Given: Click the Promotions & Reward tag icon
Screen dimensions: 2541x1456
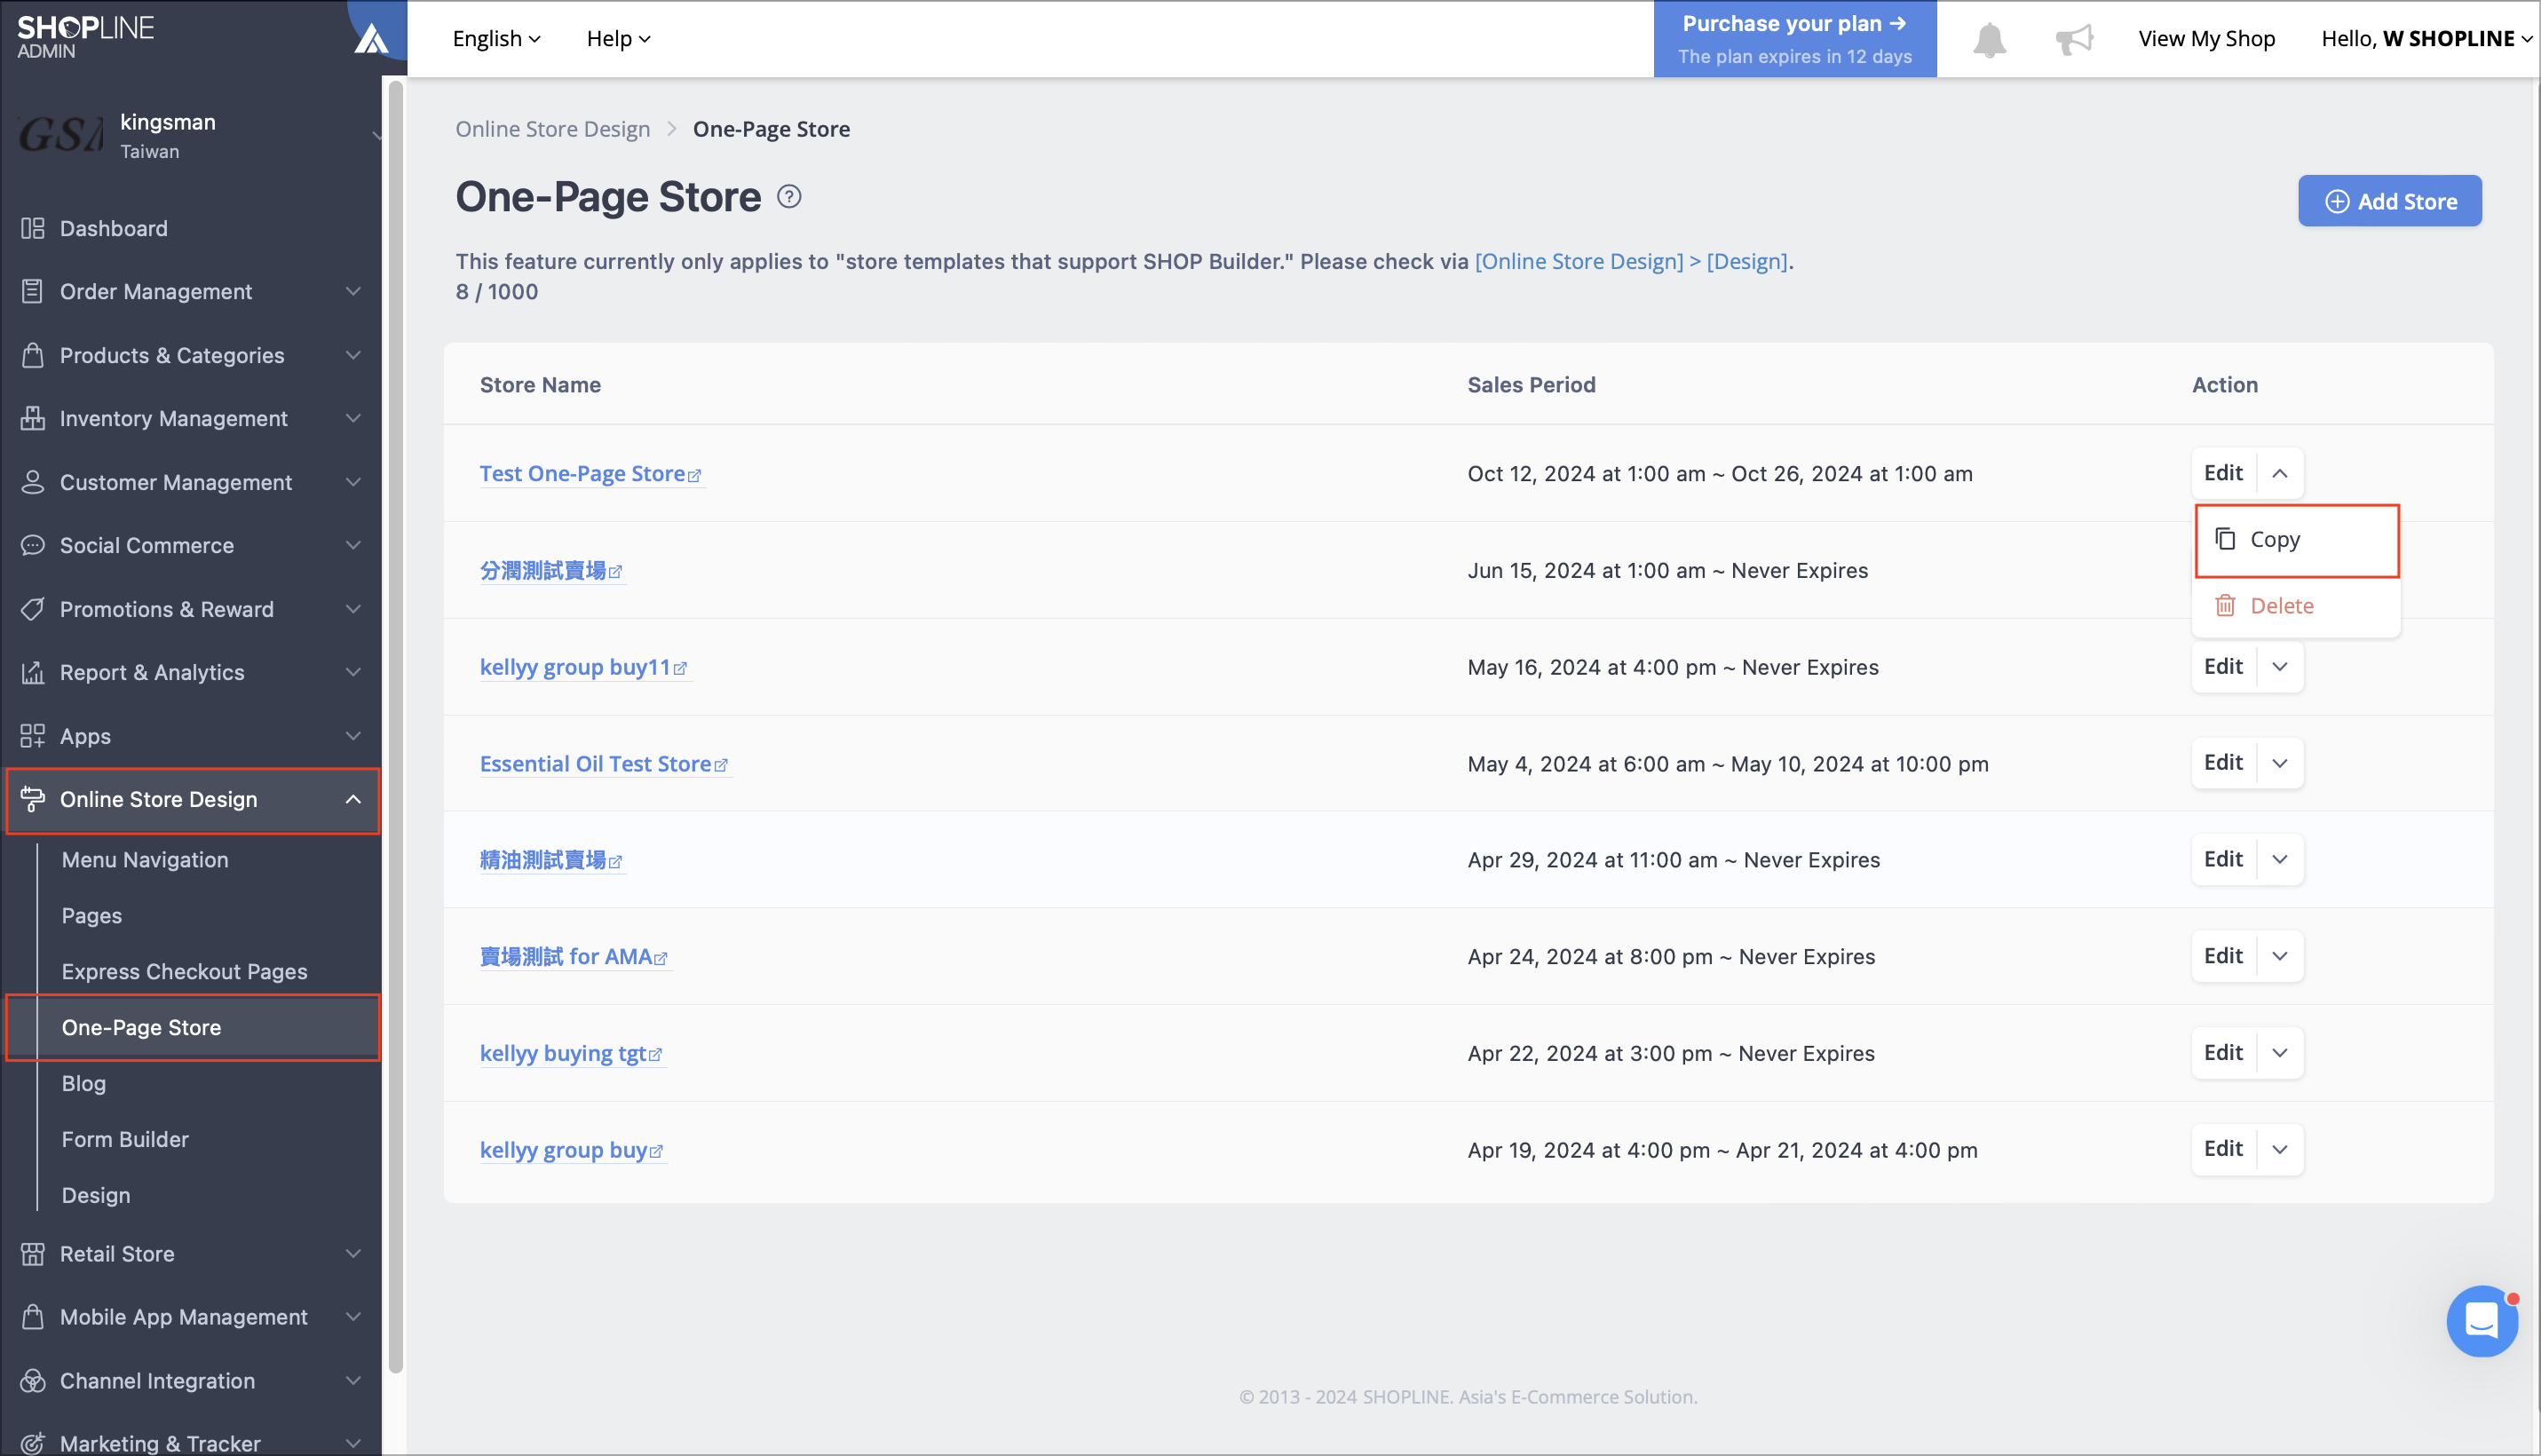Looking at the screenshot, I should pos(32,609).
